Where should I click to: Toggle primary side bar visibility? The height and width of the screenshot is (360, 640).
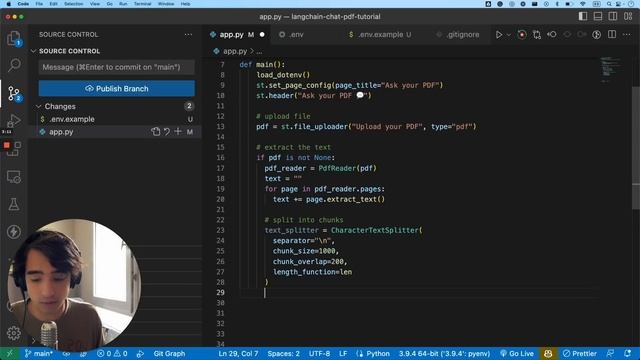(x=583, y=16)
